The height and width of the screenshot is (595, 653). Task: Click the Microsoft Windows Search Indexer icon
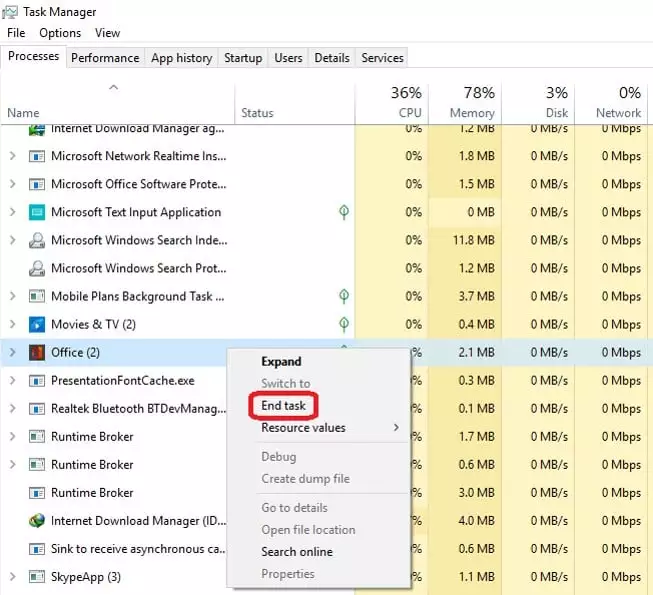37,240
